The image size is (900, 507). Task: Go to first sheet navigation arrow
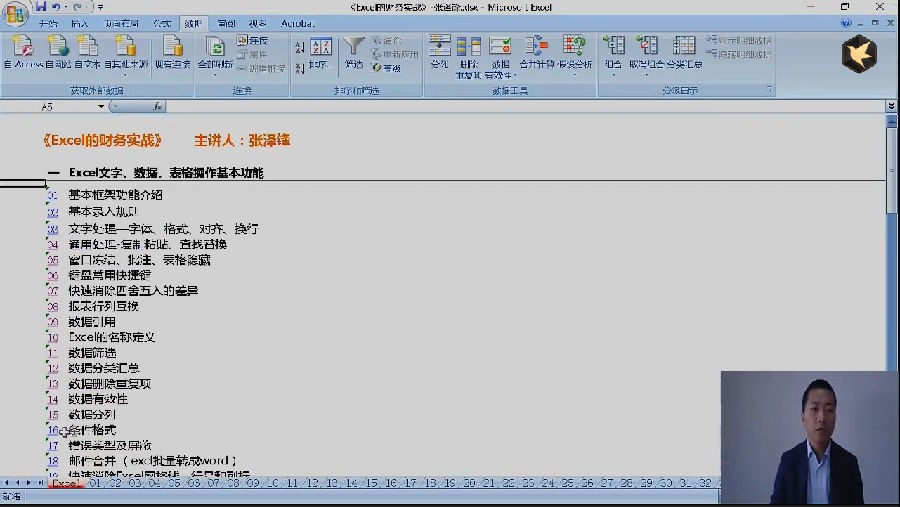[7, 483]
